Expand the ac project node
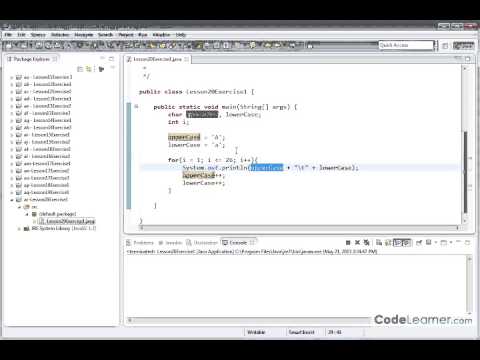 pos(12,92)
